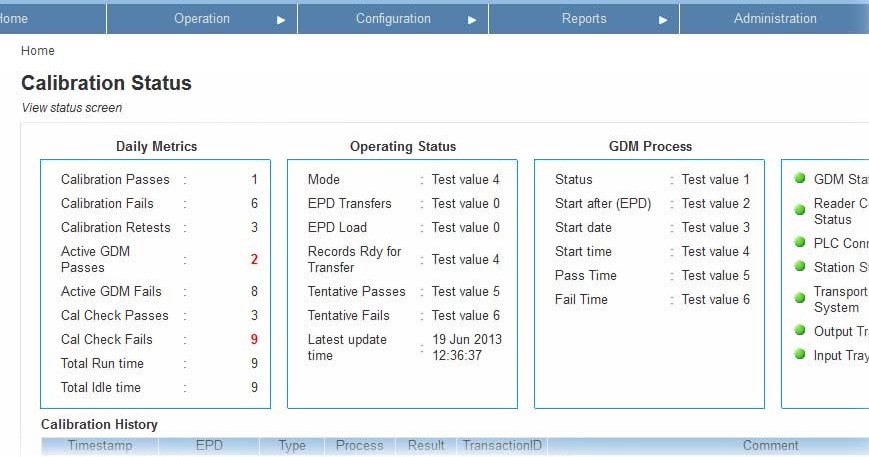Screen dimensions: 869x457
Task: Open the Administration menu
Action: pyautogui.click(x=775, y=19)
